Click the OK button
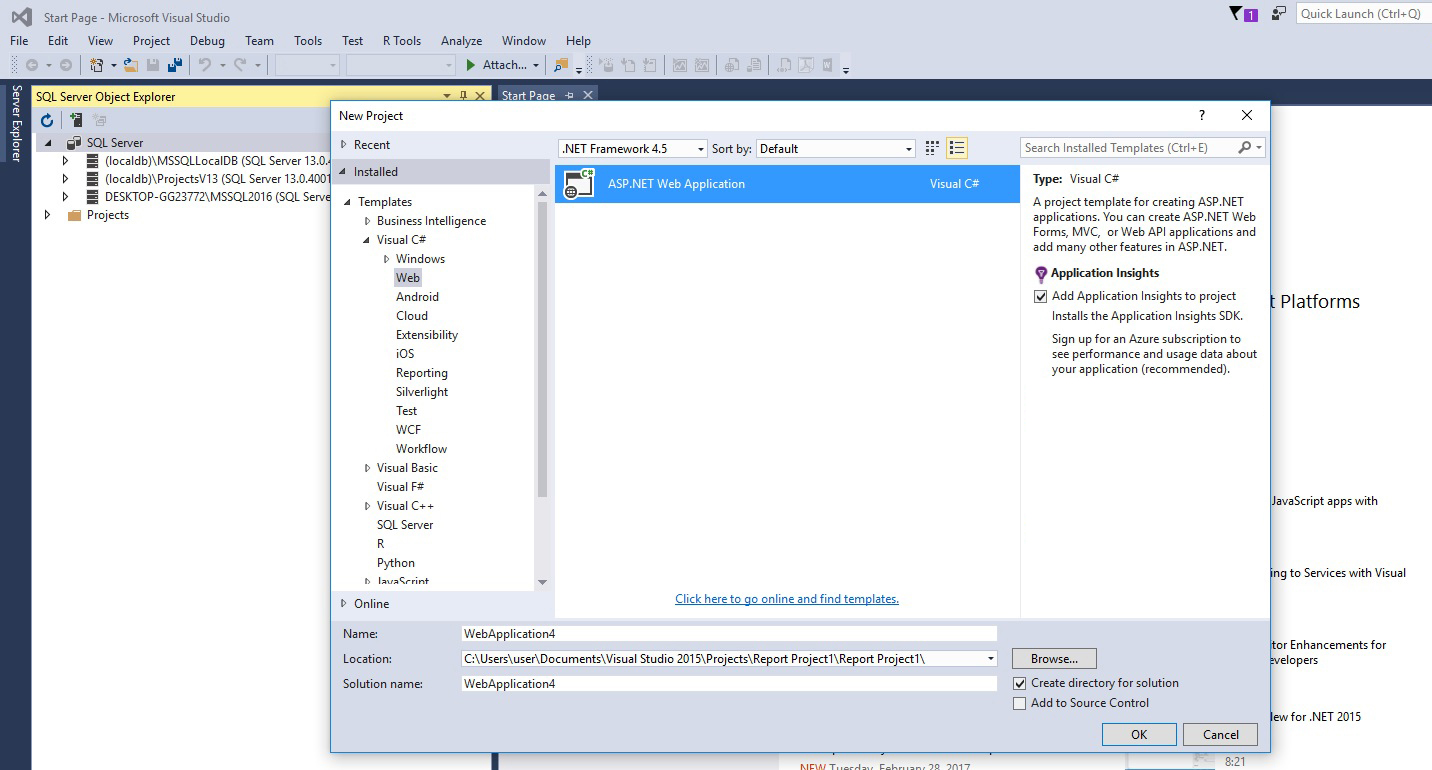 click(1139, 734)
